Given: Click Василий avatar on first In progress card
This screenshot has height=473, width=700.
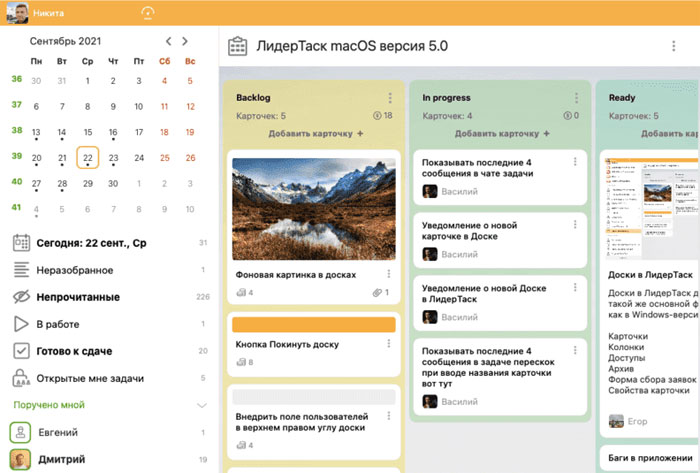Looking at the screenshot, I should click(x=430, y=191).
